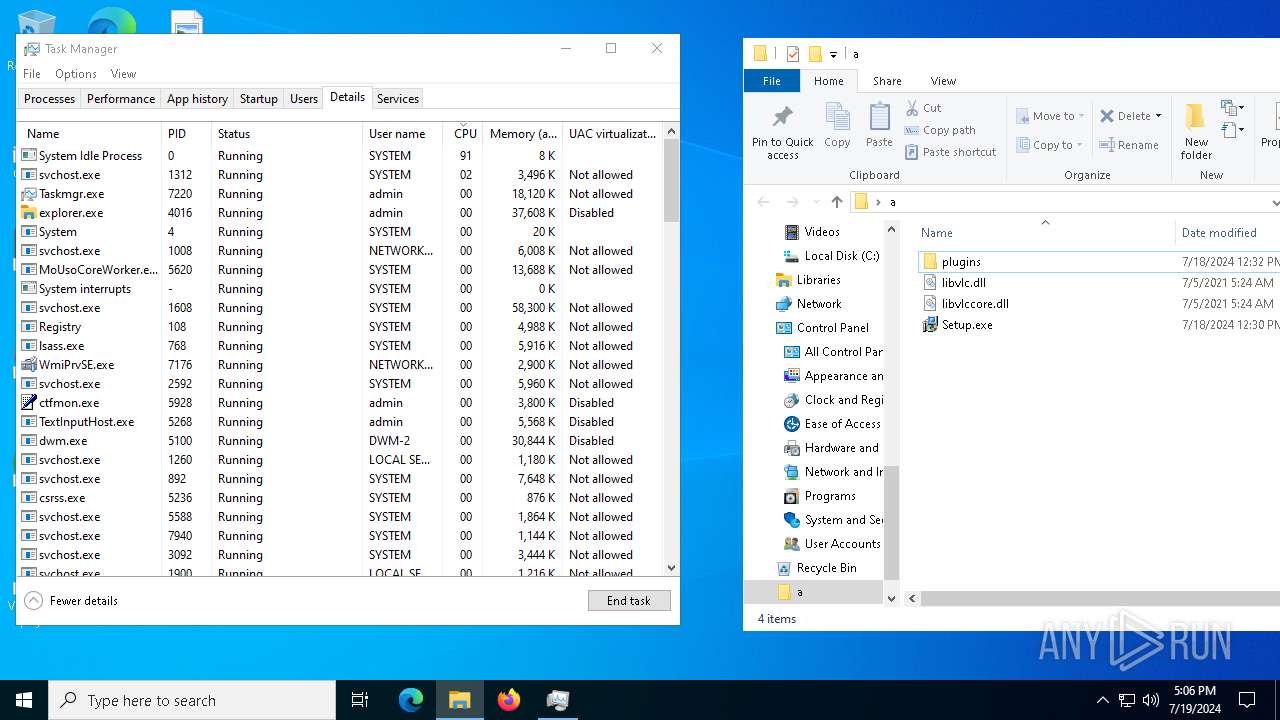Collapse Task Manager with Fewer details

(71, 601)
